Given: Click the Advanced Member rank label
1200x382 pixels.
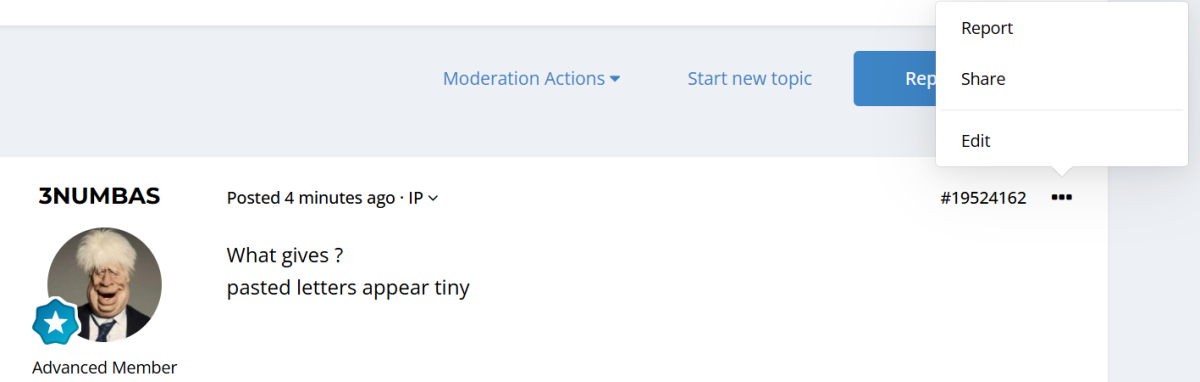Looking at the screenshot, I should click(104, 367).
